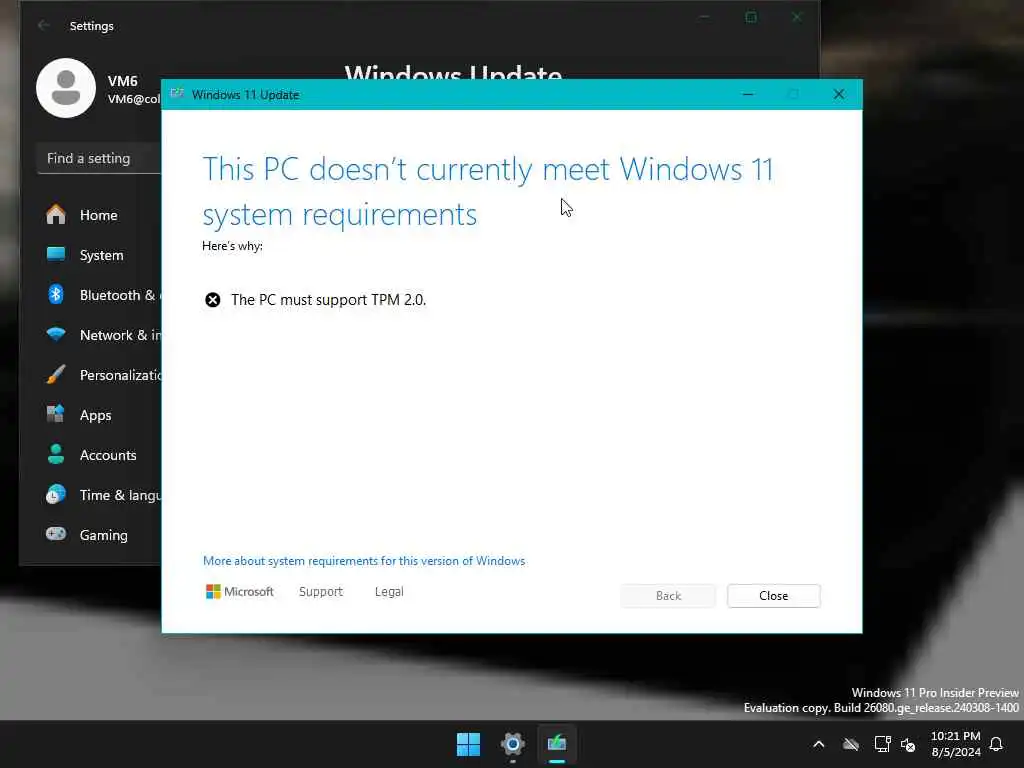The height and width of the screenshot is (768, 1024).
Task: Go back using Settings back arrow
Action: pos(44,25)
